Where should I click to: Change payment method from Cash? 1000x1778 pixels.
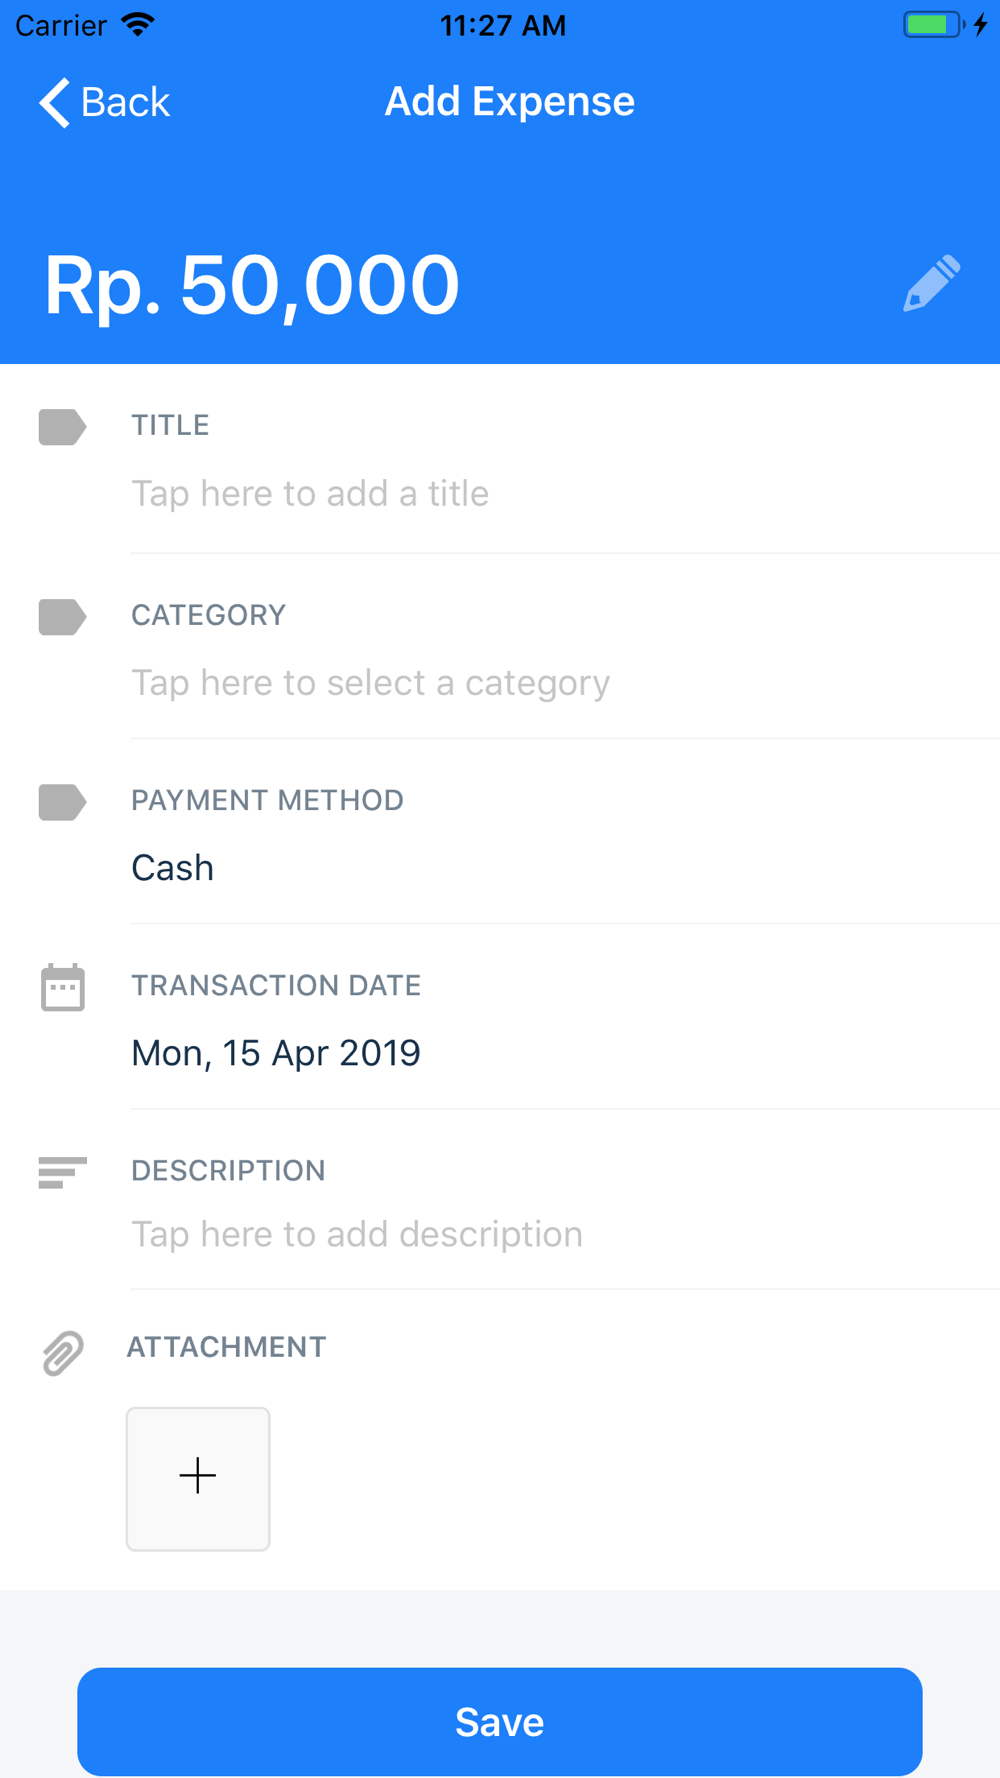(x=173, y=867)
